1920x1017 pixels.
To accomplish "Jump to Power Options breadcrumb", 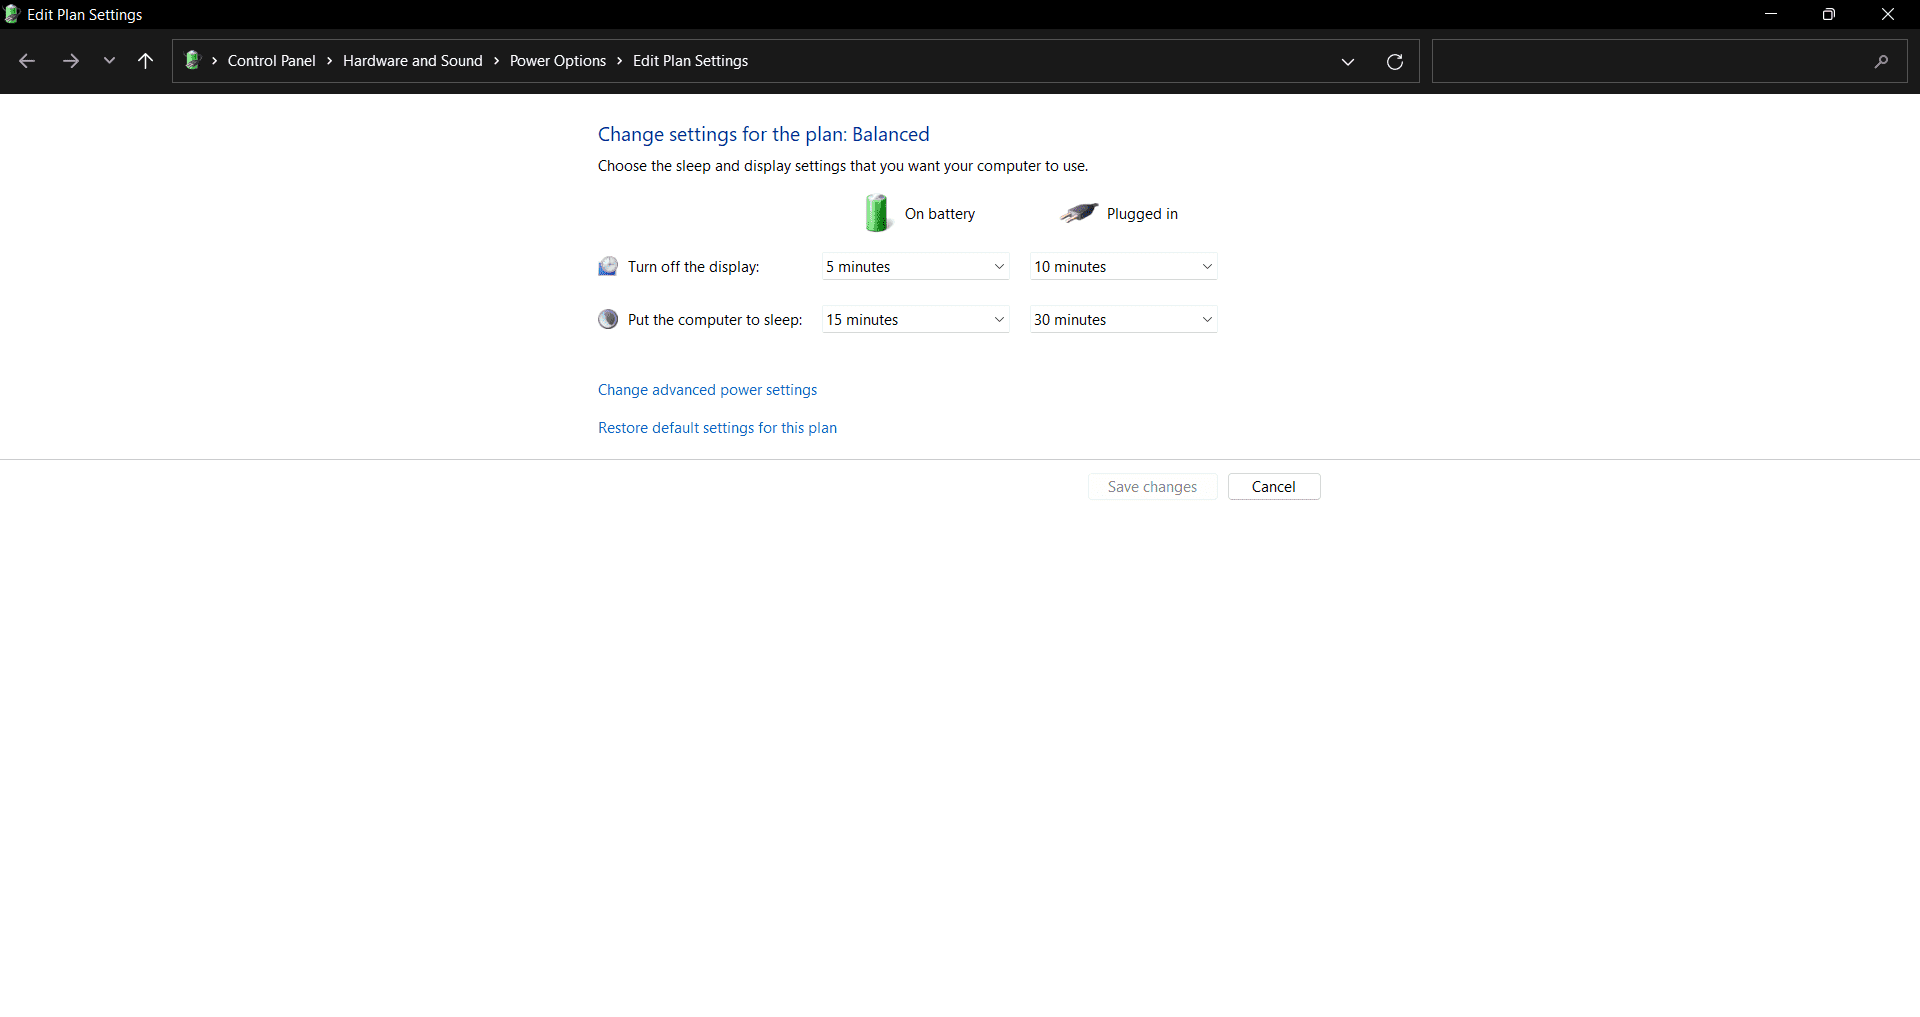I will (557, 61).
